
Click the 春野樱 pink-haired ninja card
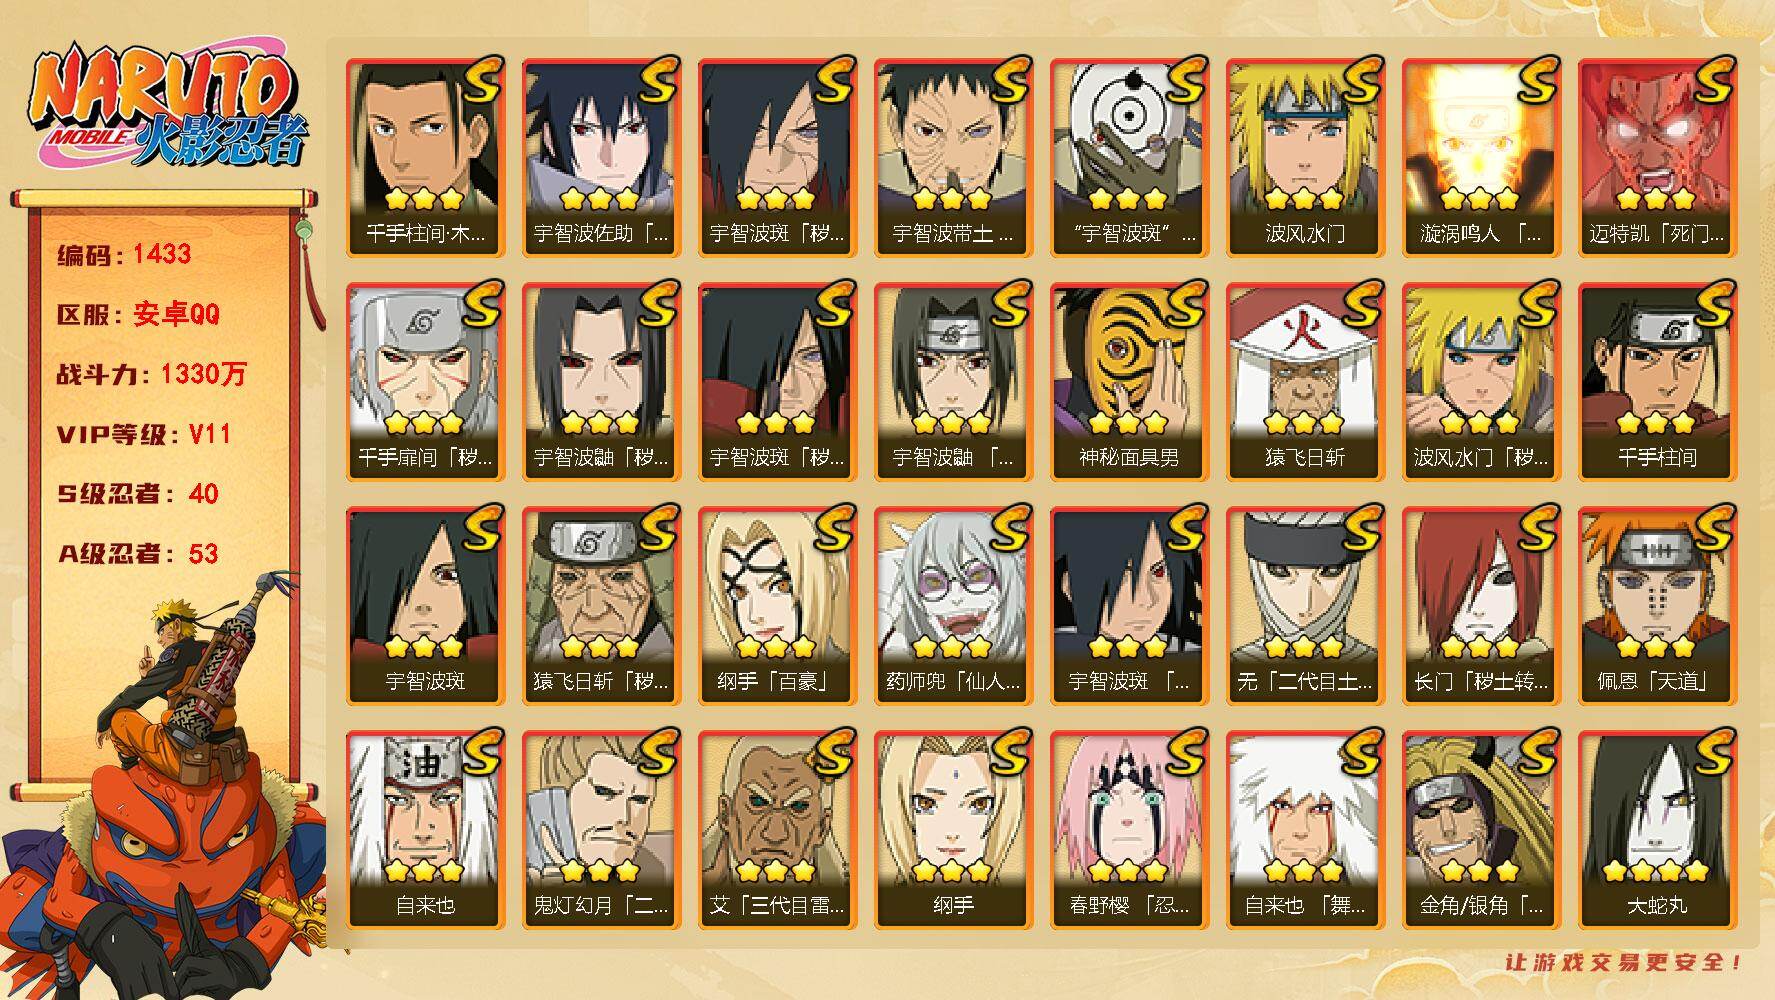pyautogui.click(x=1129, y=829)
